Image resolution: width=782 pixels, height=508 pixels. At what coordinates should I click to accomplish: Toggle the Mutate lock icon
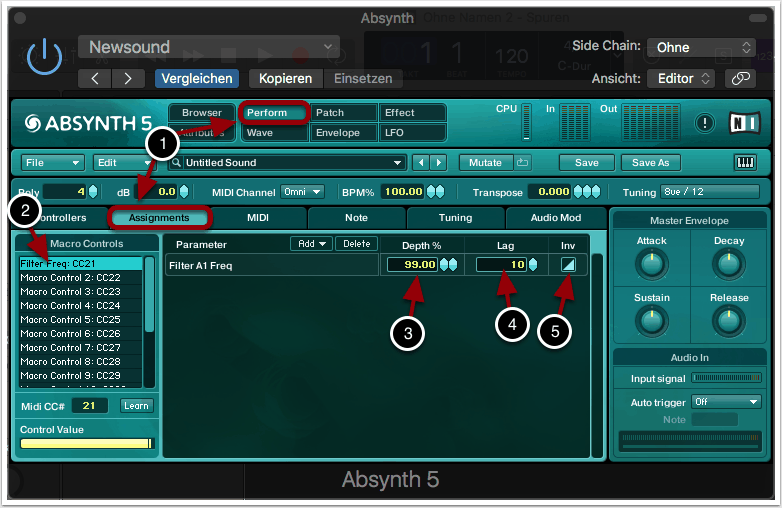(523, 162)
